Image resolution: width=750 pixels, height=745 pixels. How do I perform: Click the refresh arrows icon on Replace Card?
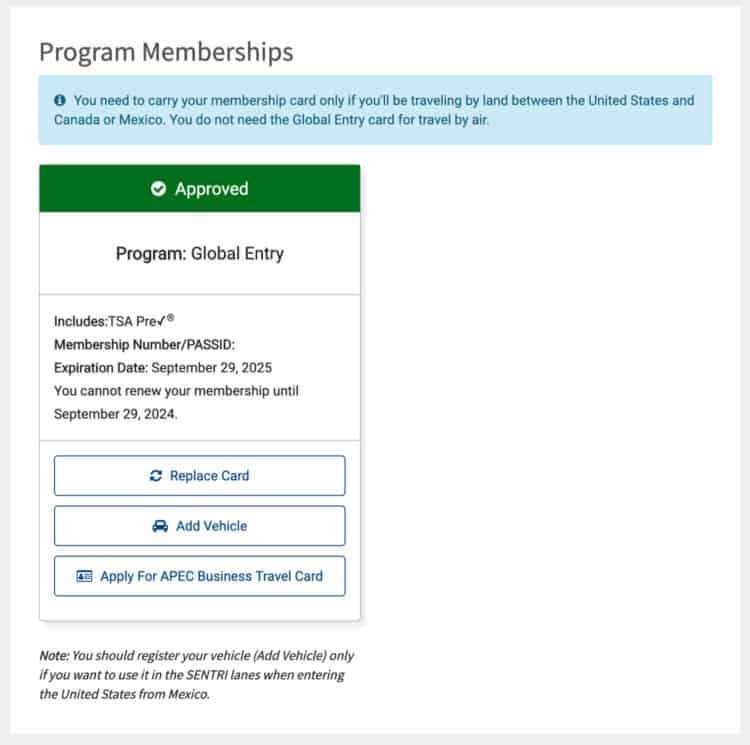pyautogui.click(x=156, y=476)
